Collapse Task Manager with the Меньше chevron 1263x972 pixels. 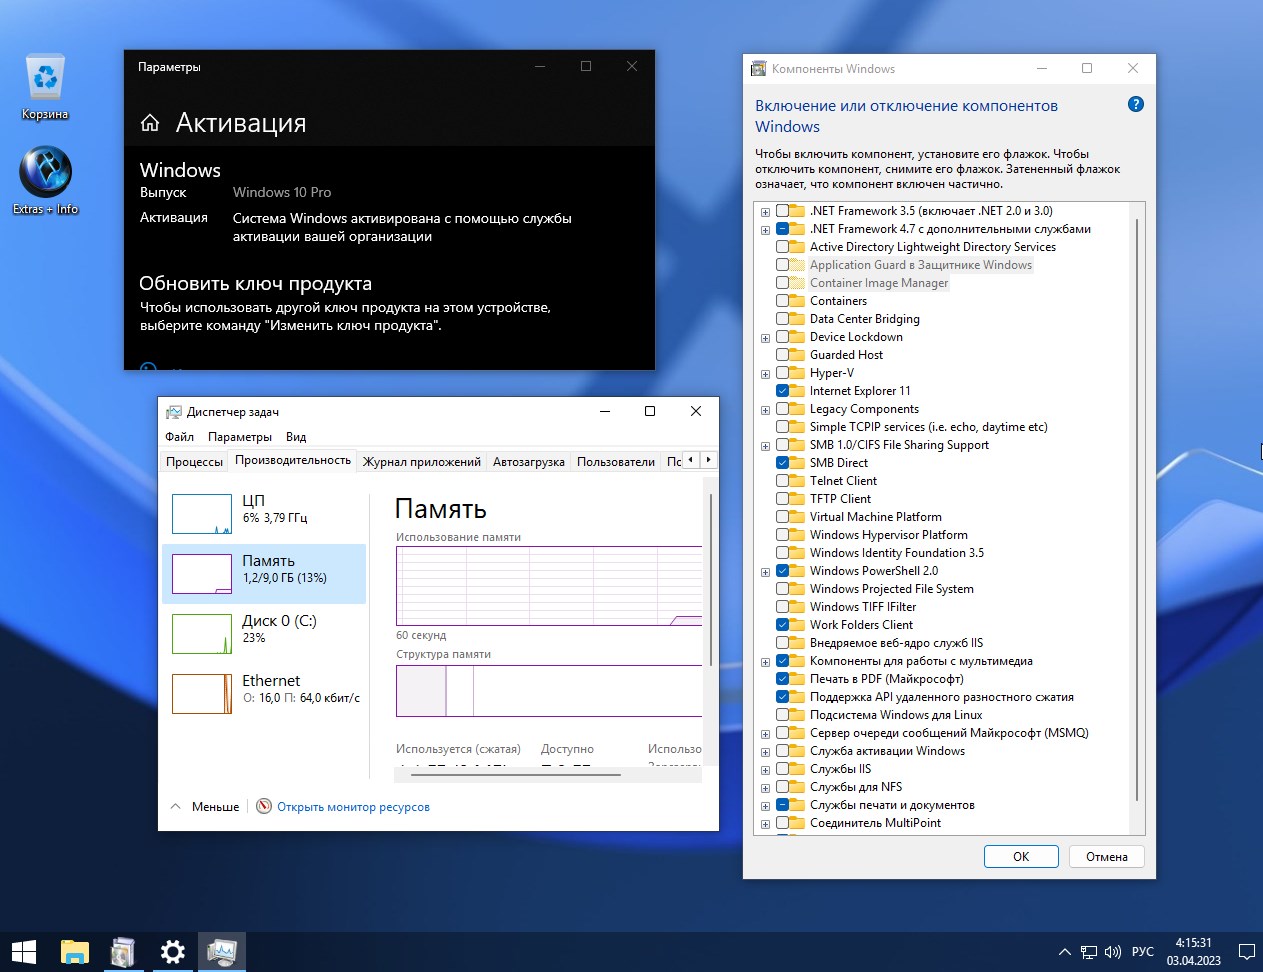pos(176,806)
